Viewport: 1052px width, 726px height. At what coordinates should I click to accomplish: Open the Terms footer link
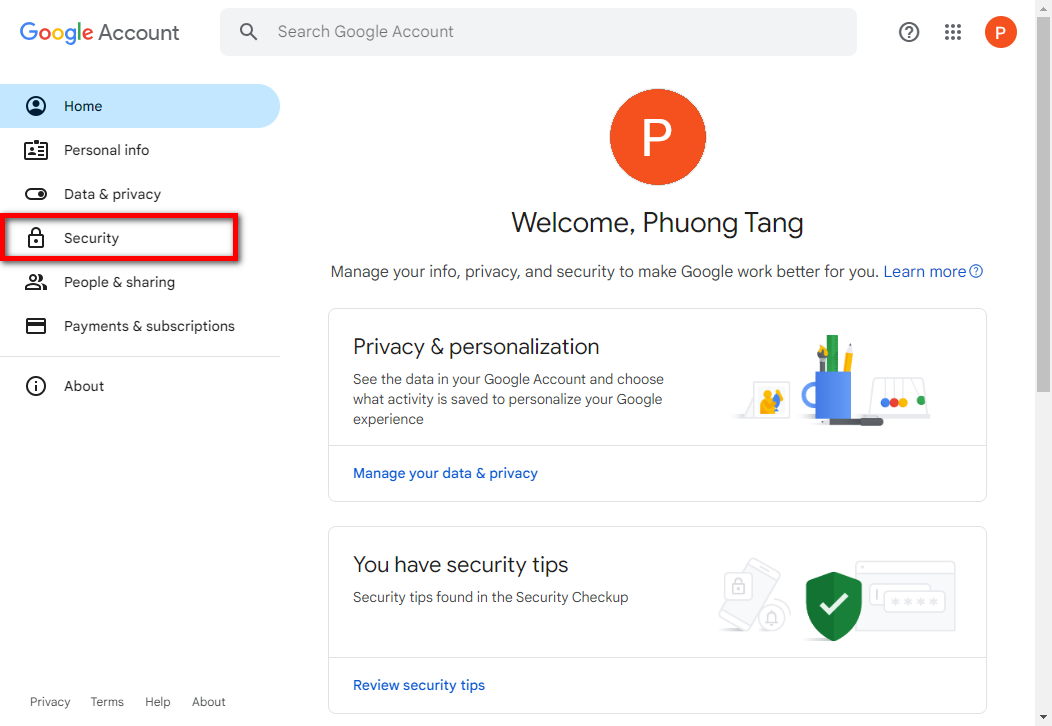tap(107, 702)
